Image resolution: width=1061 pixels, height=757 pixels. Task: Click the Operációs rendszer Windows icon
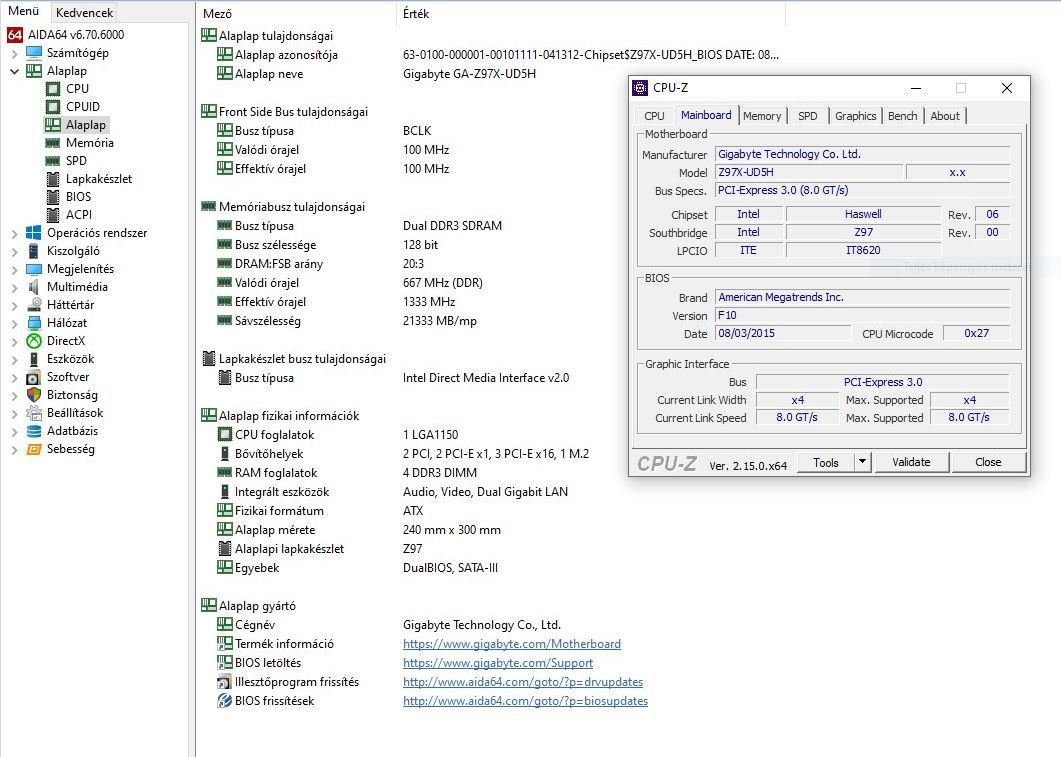tap(34, 233)
